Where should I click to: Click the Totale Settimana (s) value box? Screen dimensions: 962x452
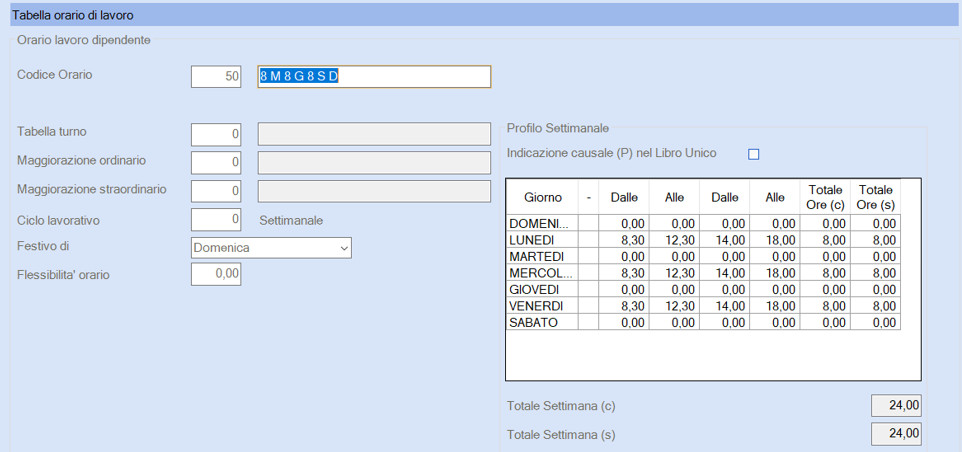coord(896,434)
